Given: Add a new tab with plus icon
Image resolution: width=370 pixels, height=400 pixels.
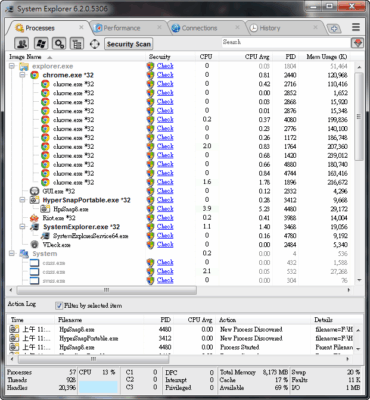Looking at the screenshot, I should [x=334, y=29].
